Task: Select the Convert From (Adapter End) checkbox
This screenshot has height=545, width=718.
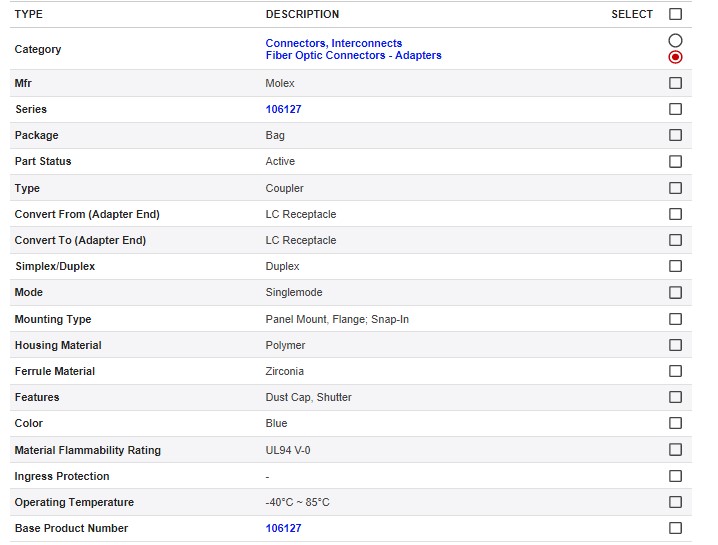Action: tap(675, 214)
